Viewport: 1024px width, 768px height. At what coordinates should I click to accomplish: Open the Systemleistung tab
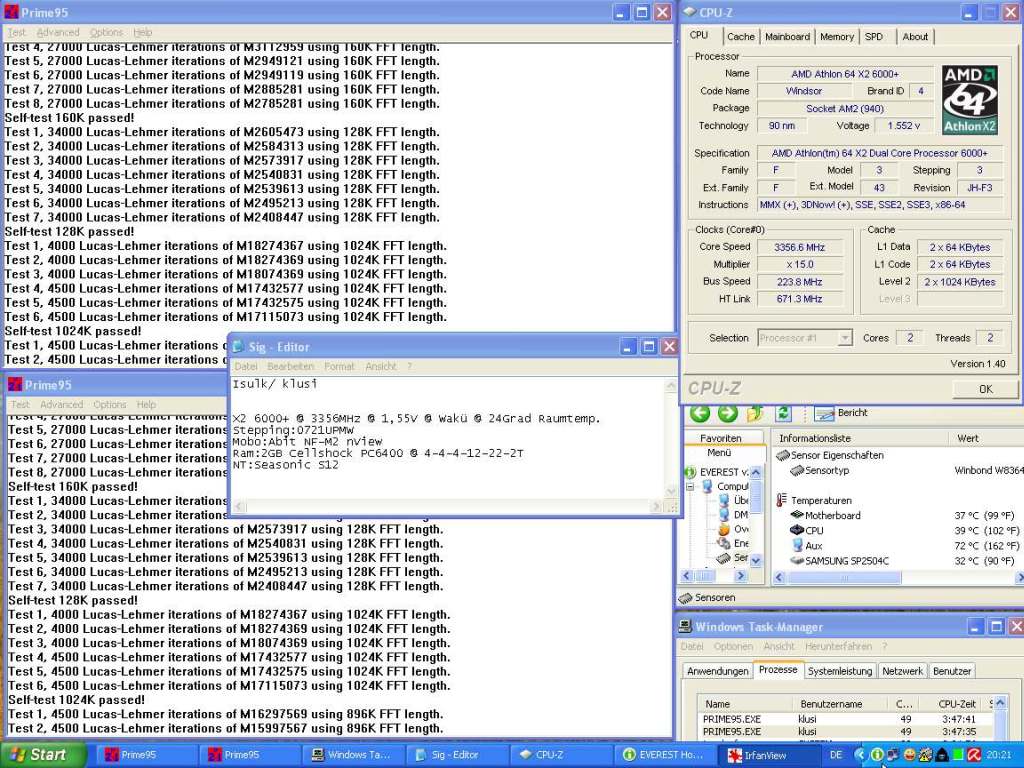pos(840,671)
